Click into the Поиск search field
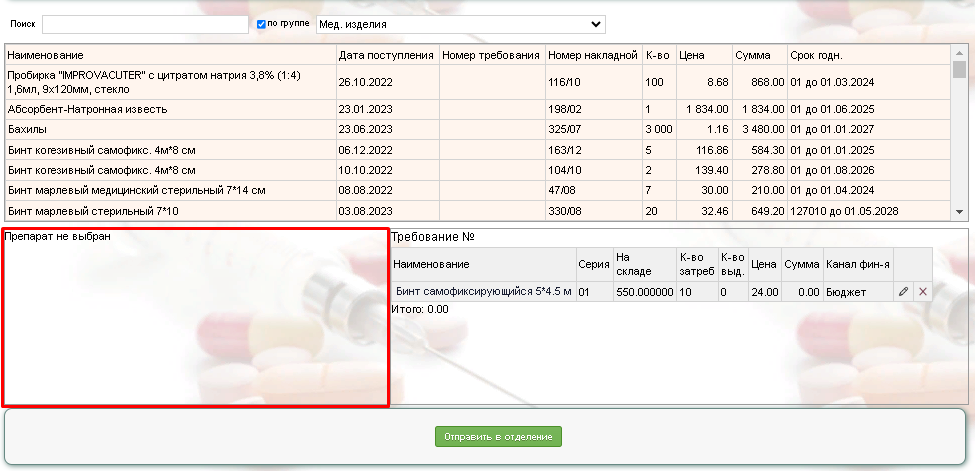Viewport: 975px width, 471px height. (x=145, y=24)
